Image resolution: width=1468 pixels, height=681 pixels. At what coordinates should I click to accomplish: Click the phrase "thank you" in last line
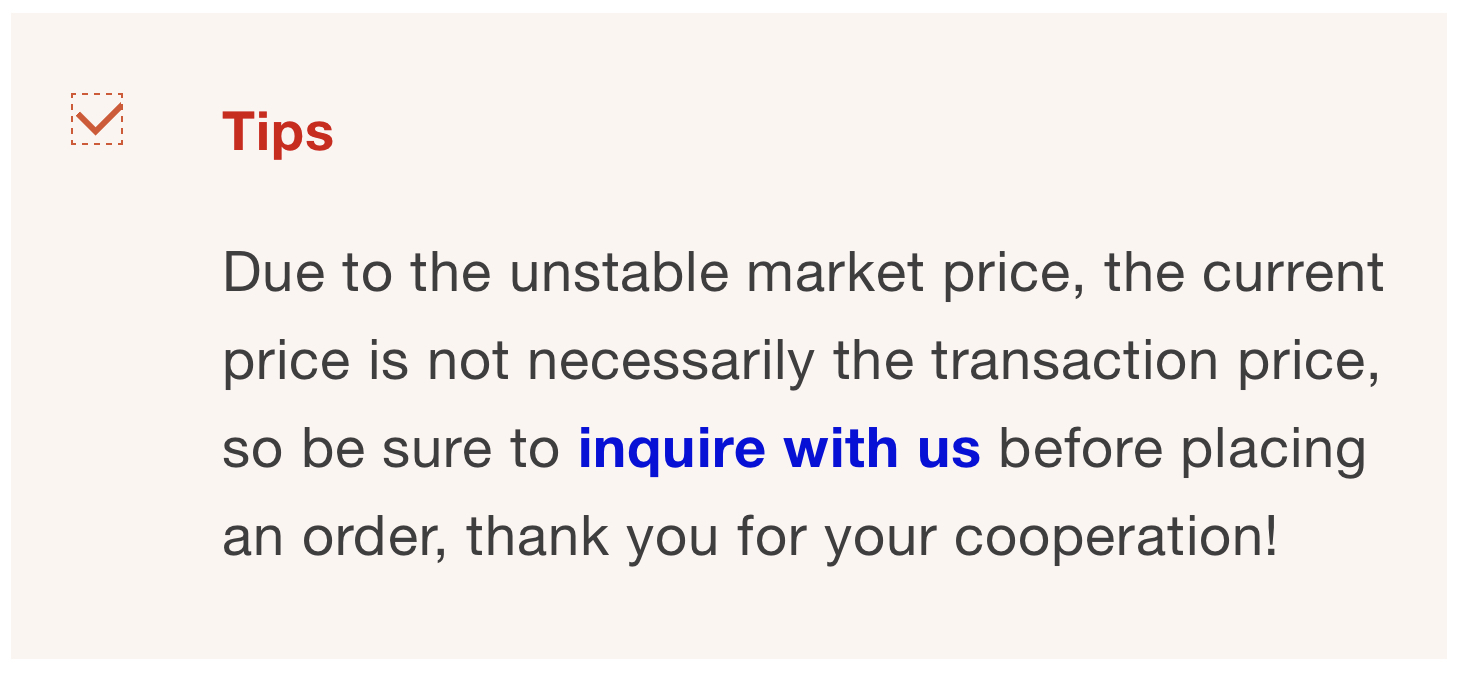[x=592, y=537]
